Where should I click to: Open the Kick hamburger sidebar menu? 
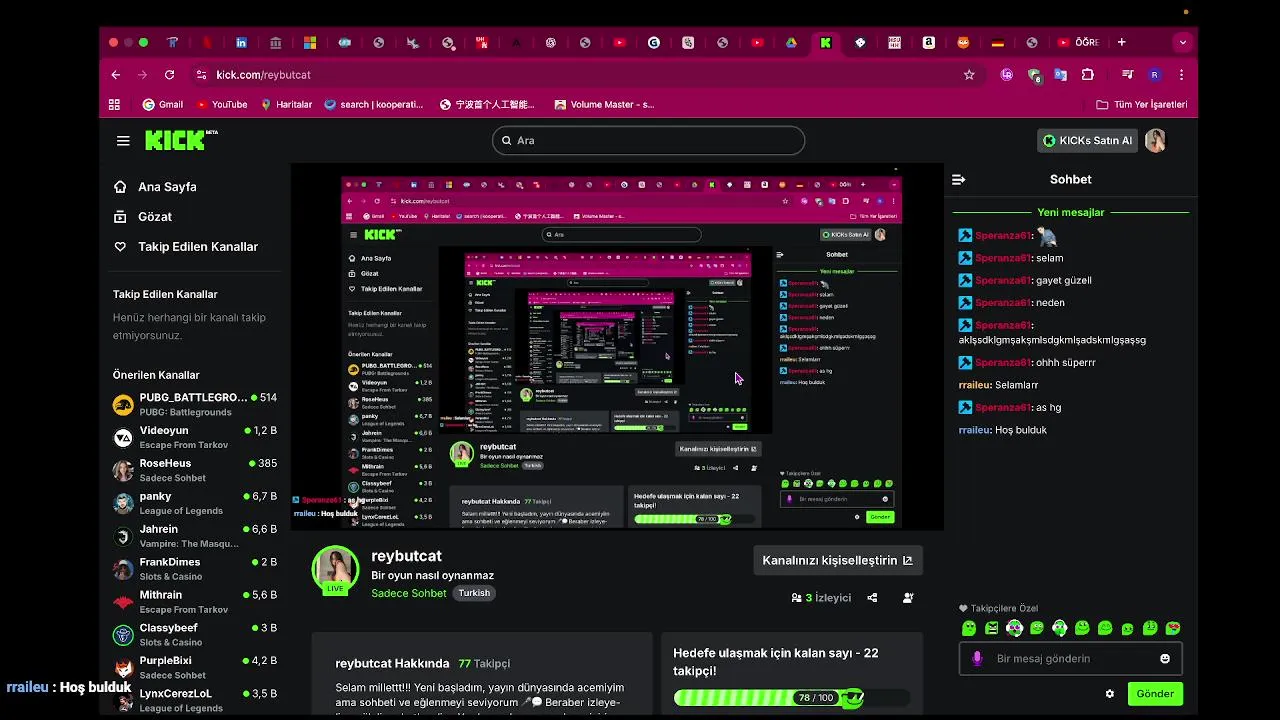pos(123,141)
